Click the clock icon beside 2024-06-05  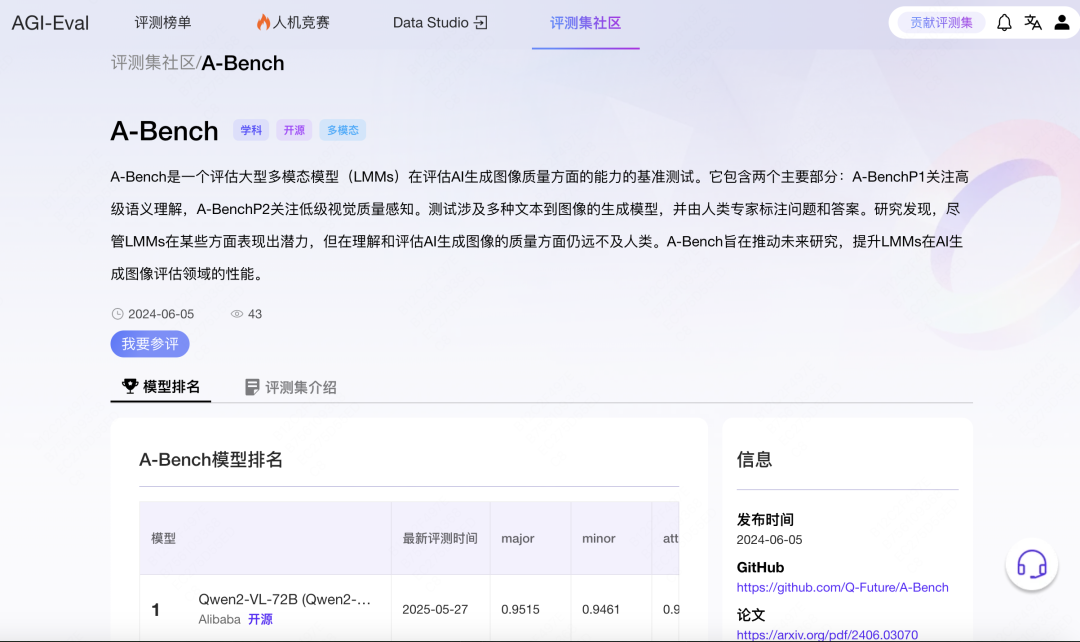pyautogui.click(x=117, y=314)
